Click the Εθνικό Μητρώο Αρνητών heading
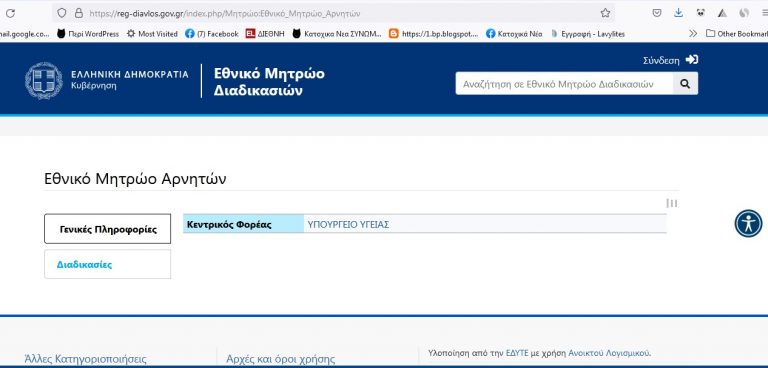 click(135, 179)
